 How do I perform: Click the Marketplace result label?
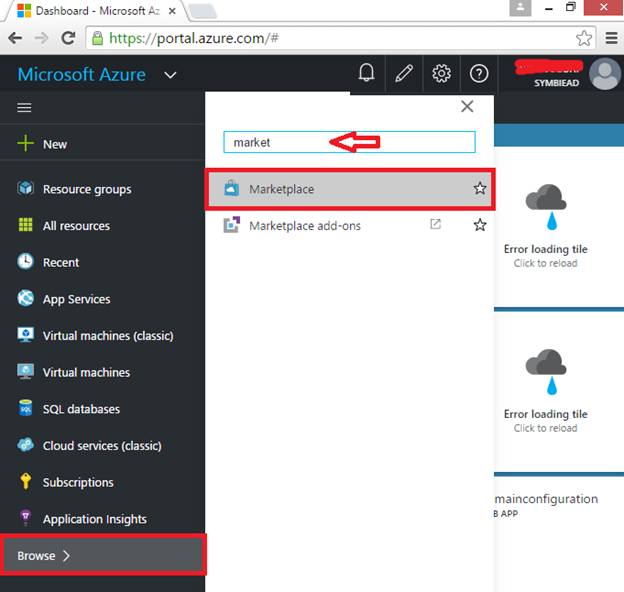[x=281, y=189]
